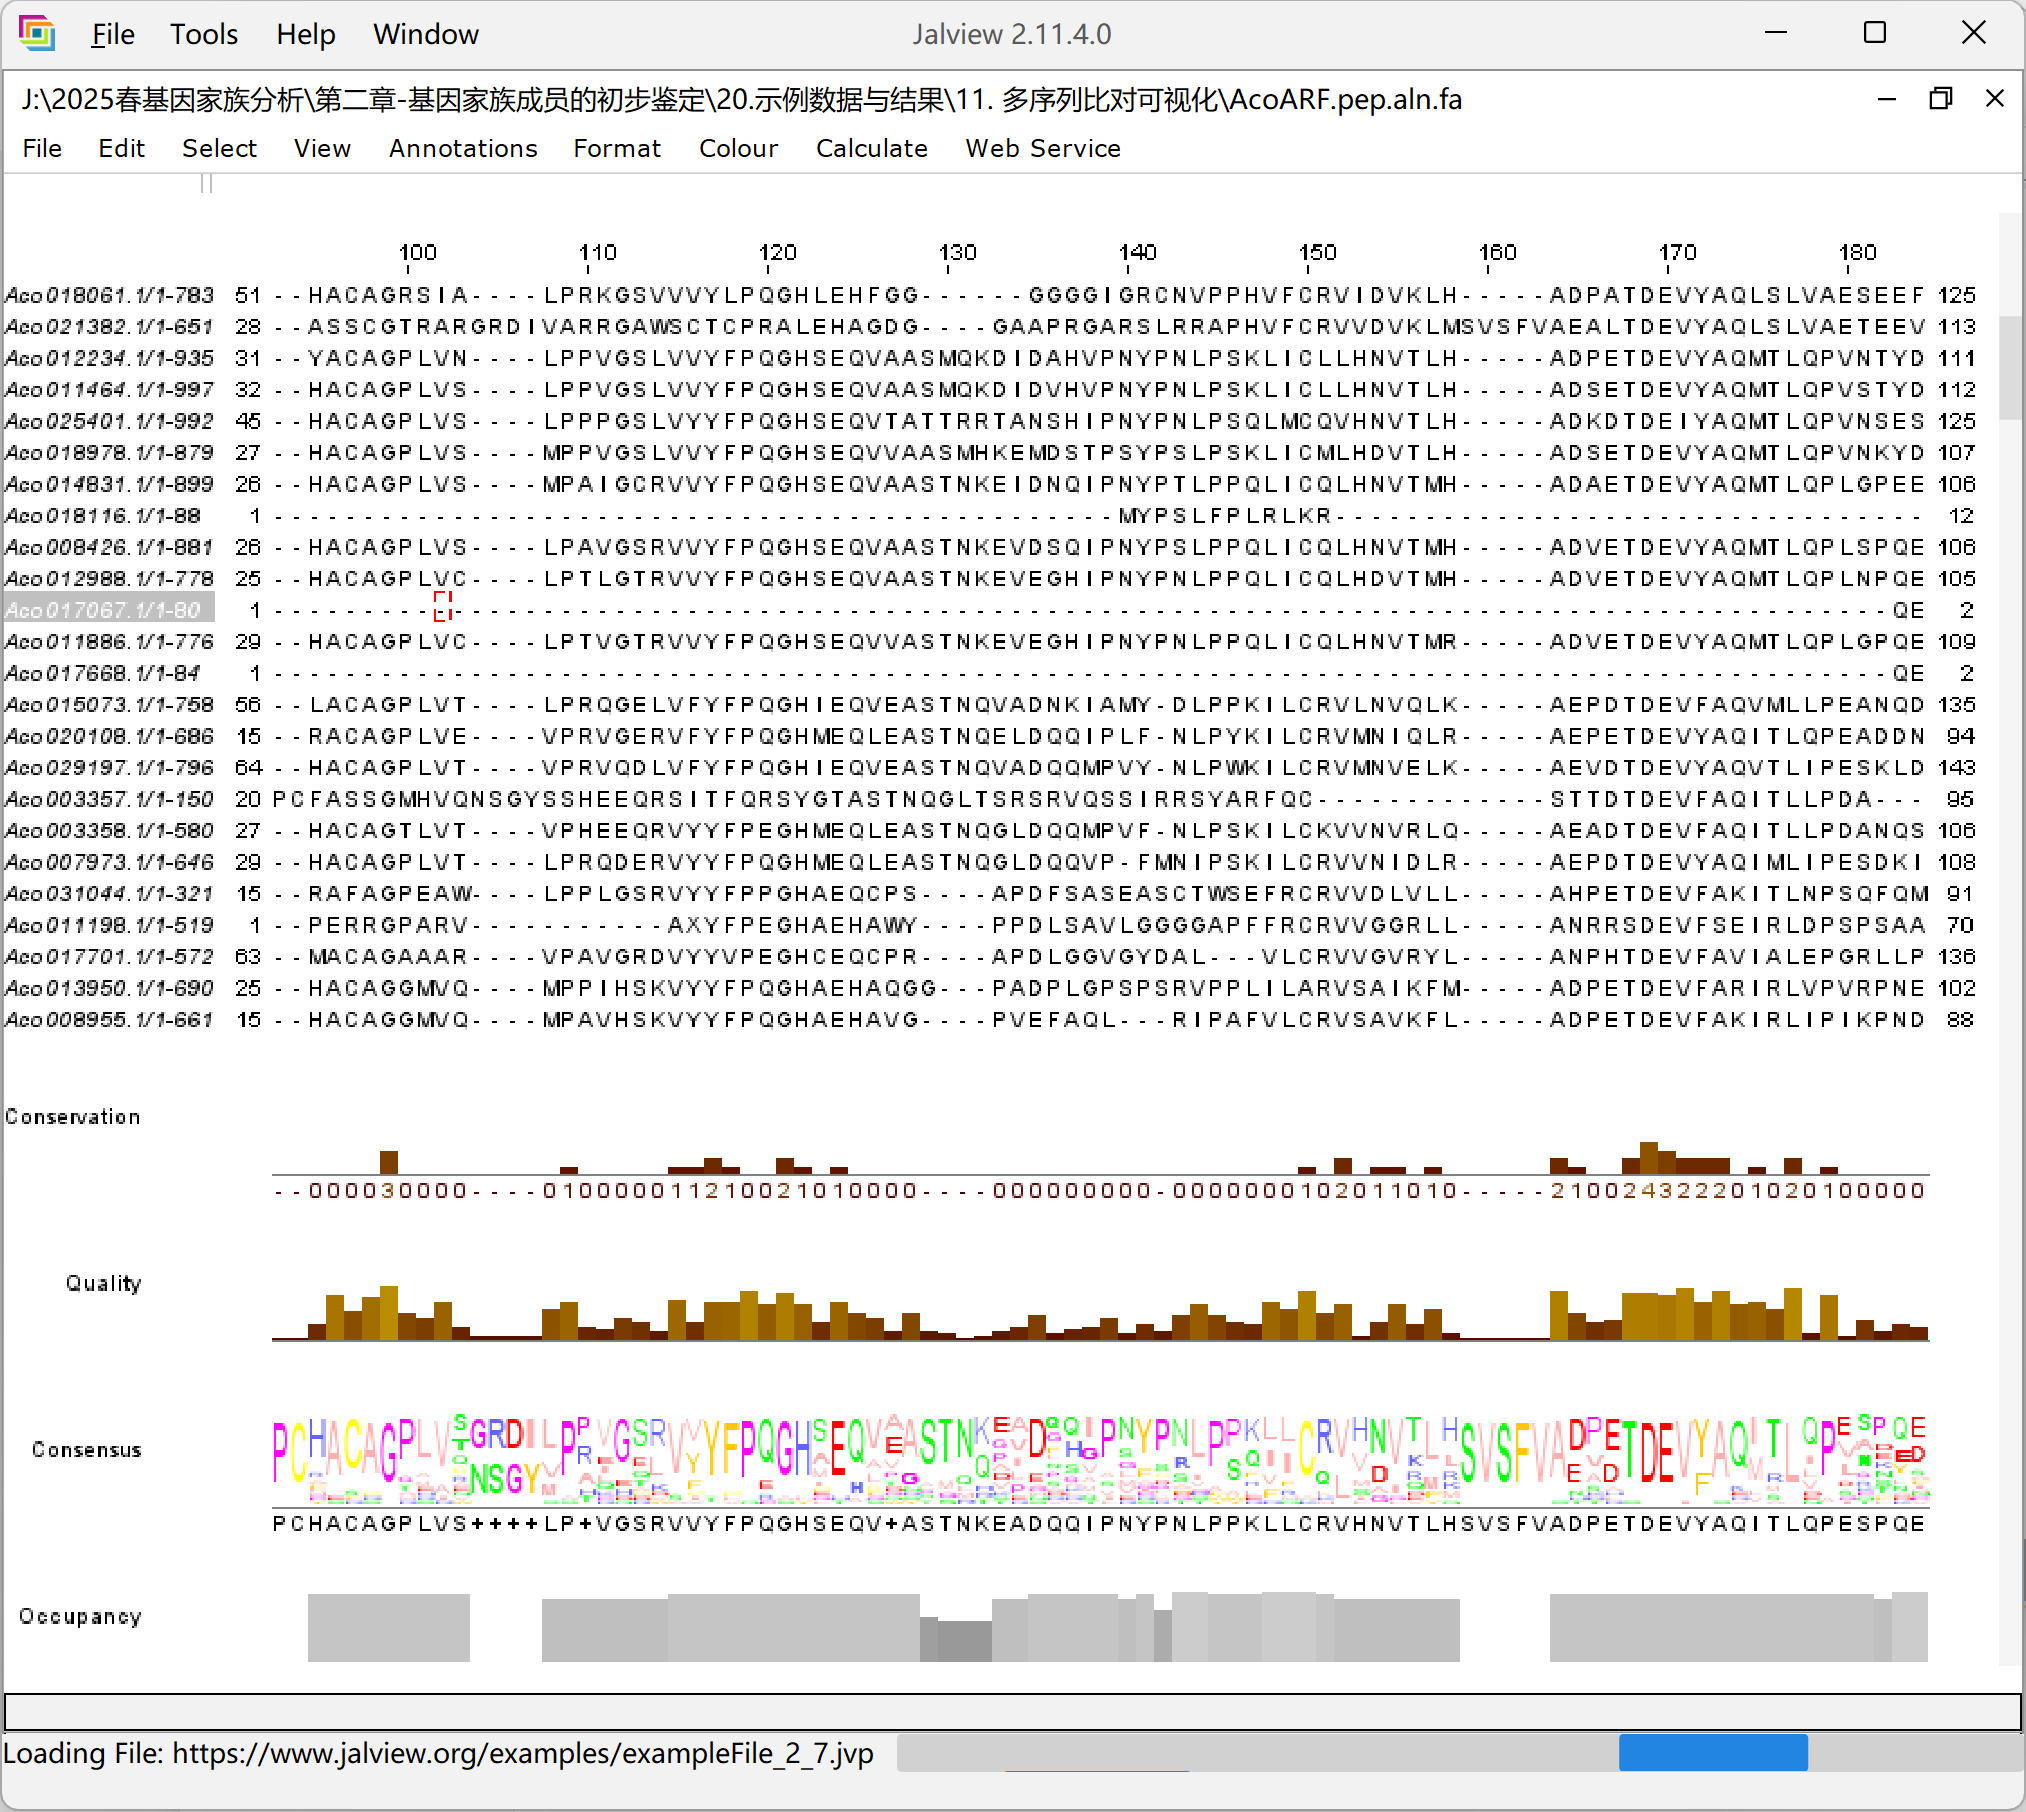Click the Occupancy annotation label
The image size is (2026, 1812).
coord(80,1617)
